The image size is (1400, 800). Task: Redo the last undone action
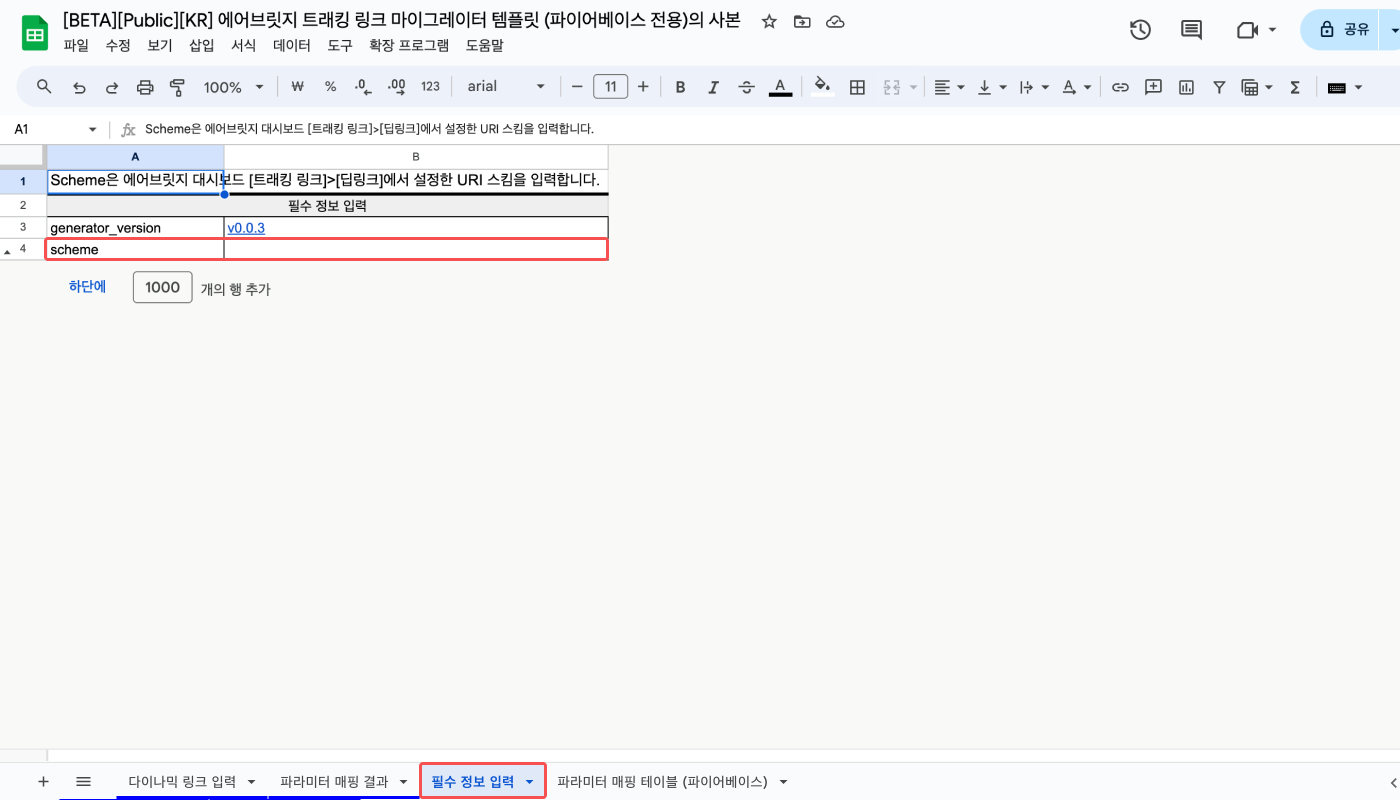pos(112,87)
